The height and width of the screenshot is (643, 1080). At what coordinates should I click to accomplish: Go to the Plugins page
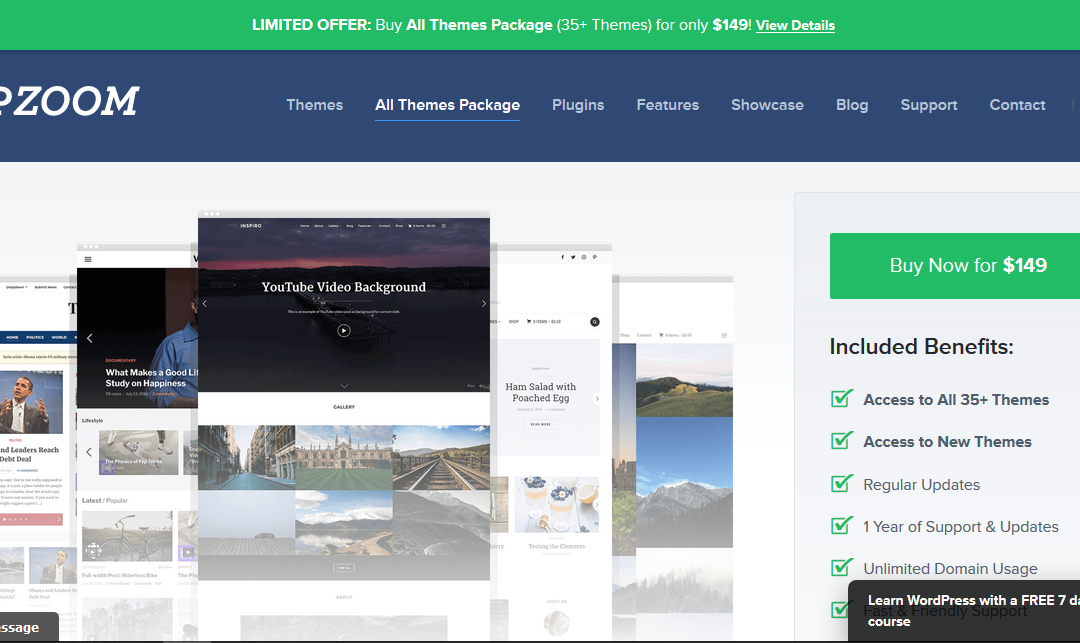578,105
